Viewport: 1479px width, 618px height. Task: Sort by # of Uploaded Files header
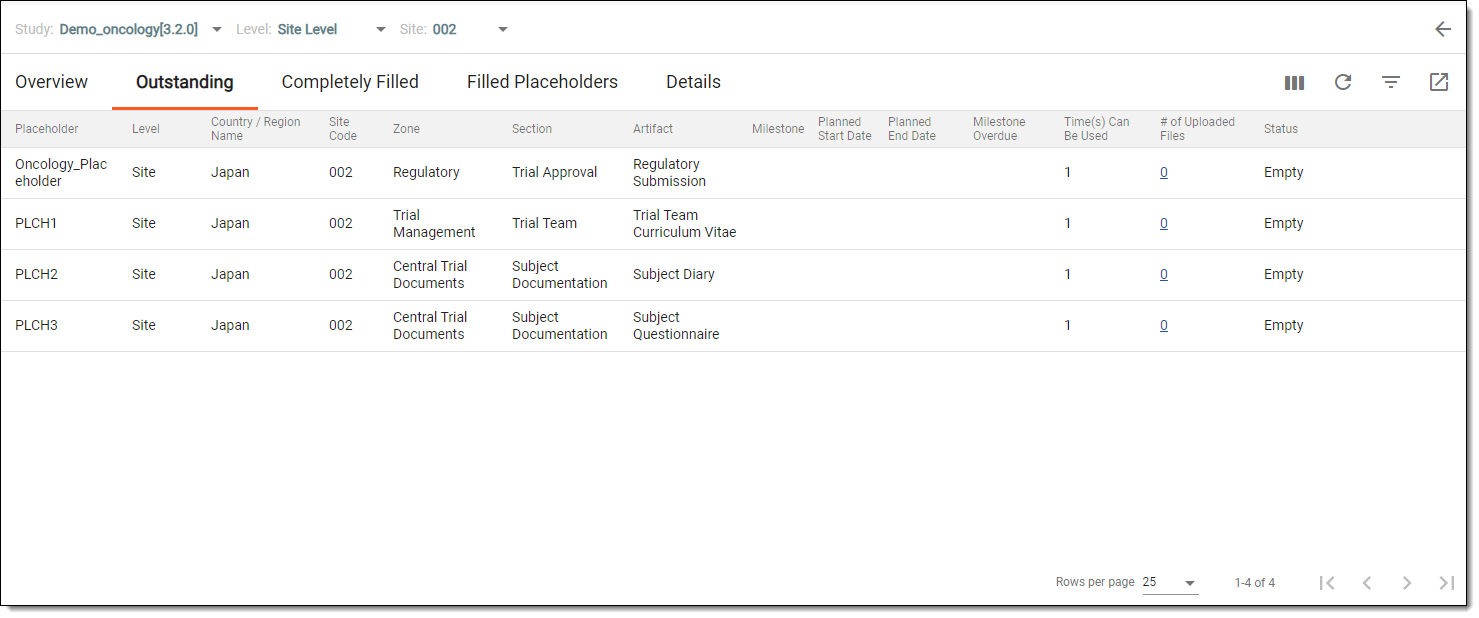[1197, 129]
